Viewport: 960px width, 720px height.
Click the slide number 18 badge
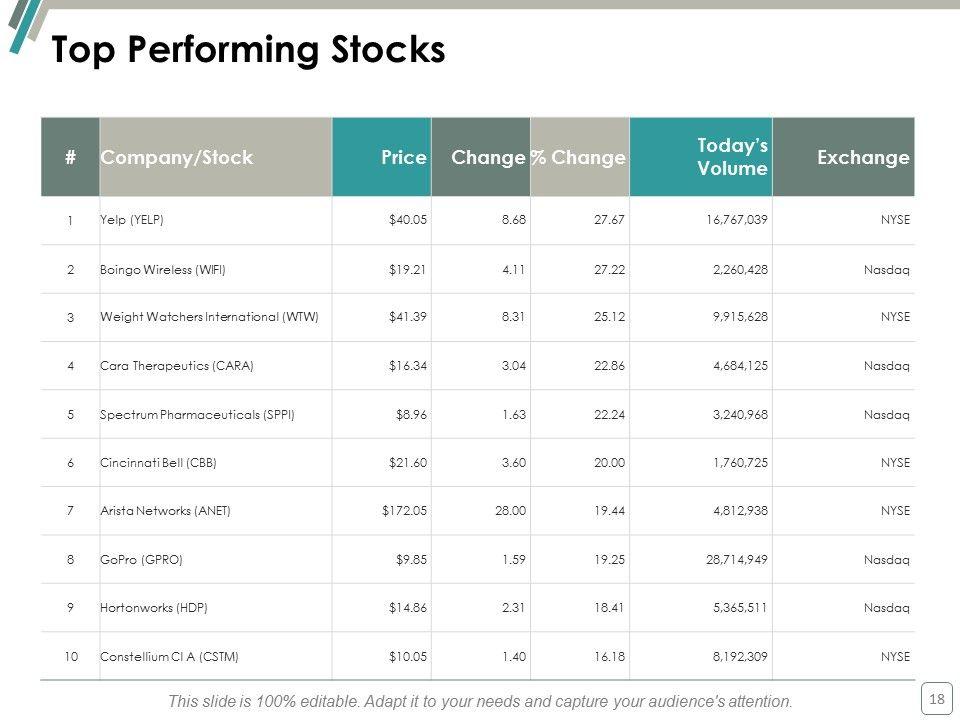pos(937,698)
